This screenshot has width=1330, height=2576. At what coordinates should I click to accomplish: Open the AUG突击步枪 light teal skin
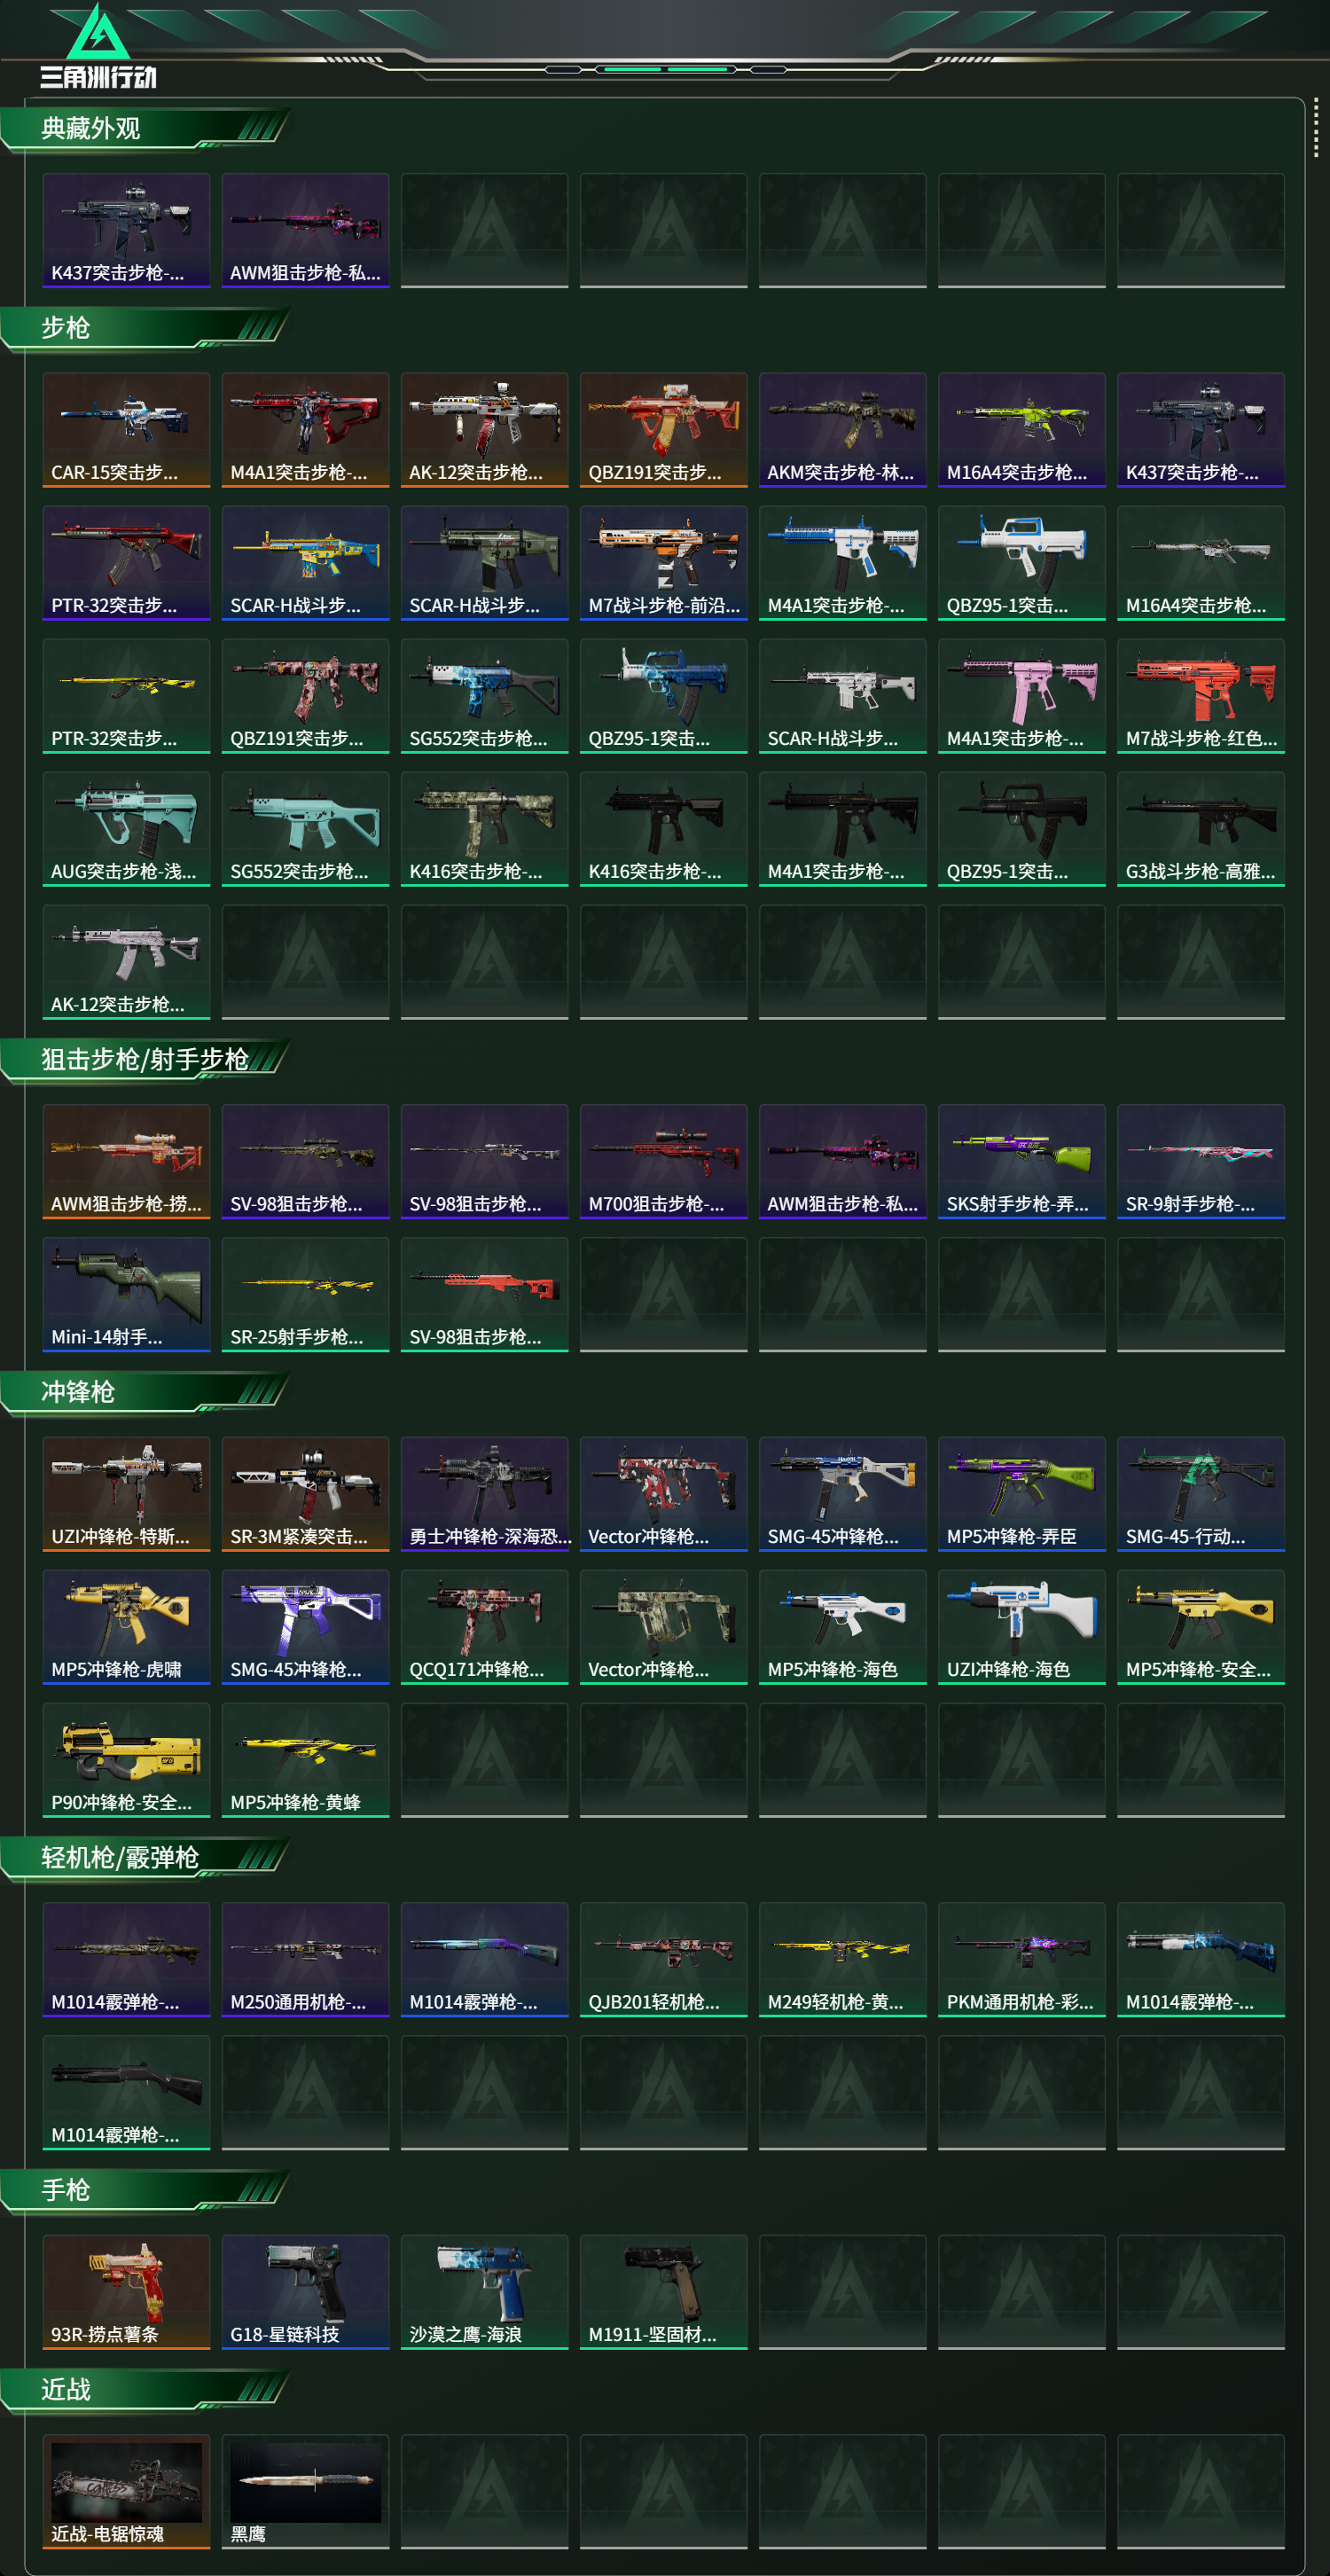tap(126, 828)
